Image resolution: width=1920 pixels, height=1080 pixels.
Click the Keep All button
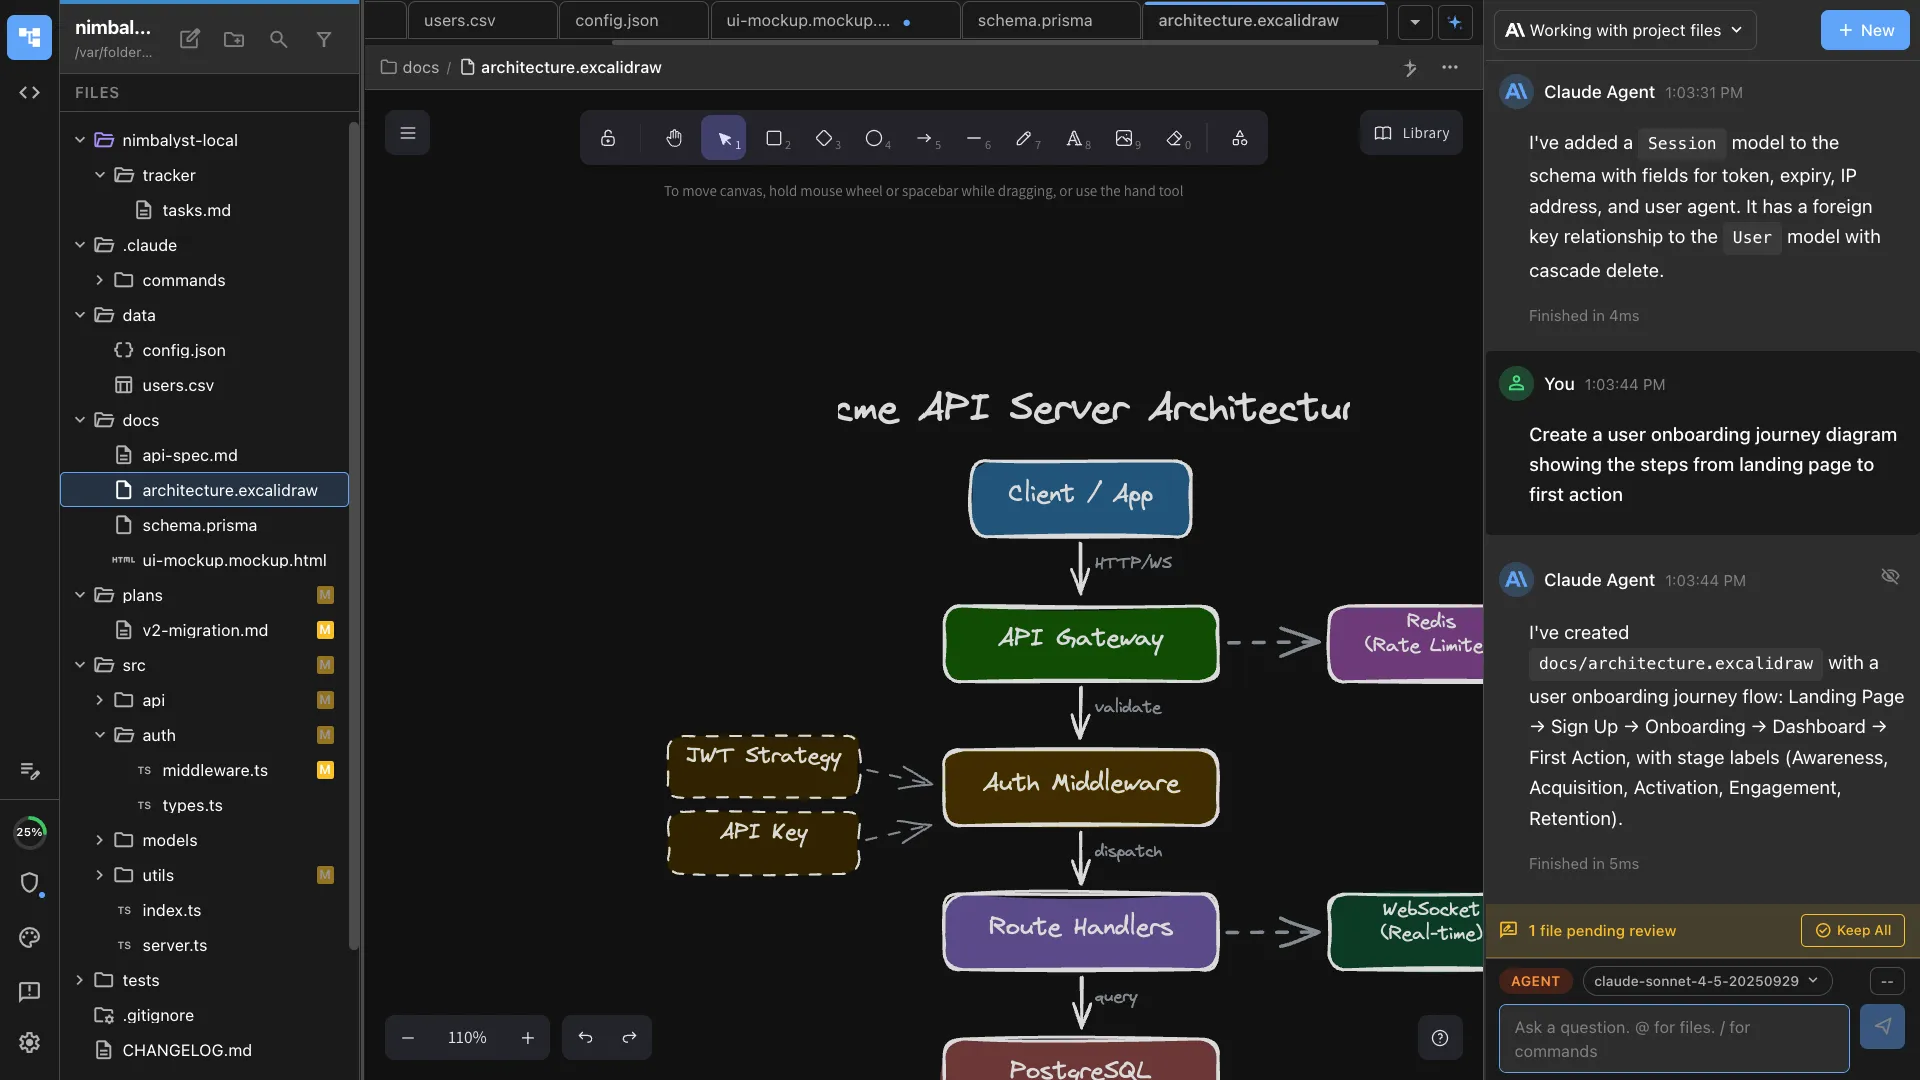tap(1854, 930)
